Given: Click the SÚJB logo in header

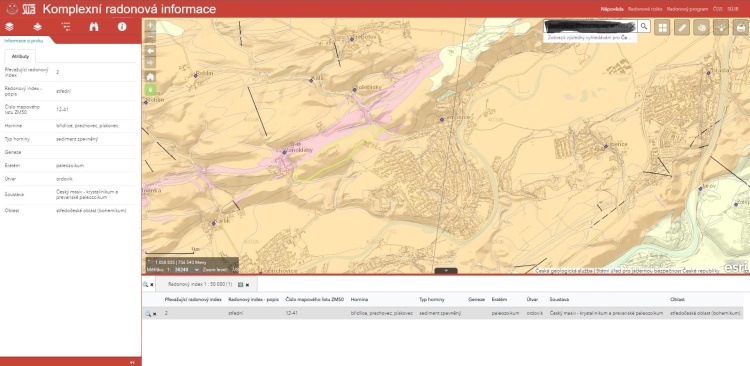Looking at the screenshot, I should pos(29,9).
